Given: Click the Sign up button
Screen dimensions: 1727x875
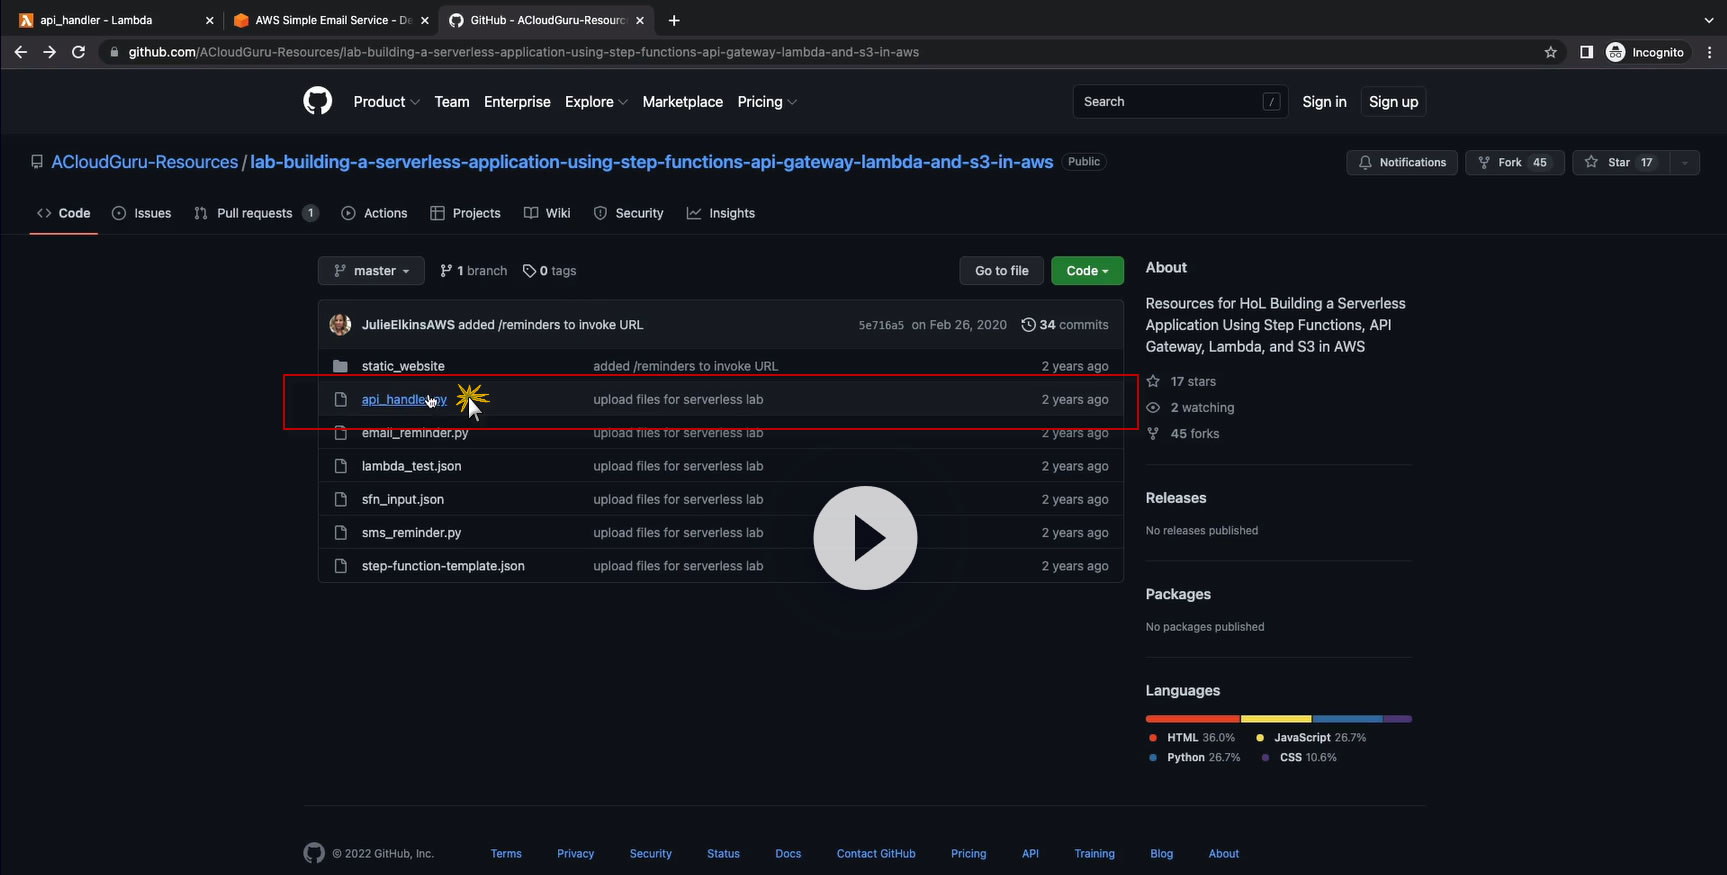Looking at the screenshot, I should pyautogui.click(x=1393, y=102).
